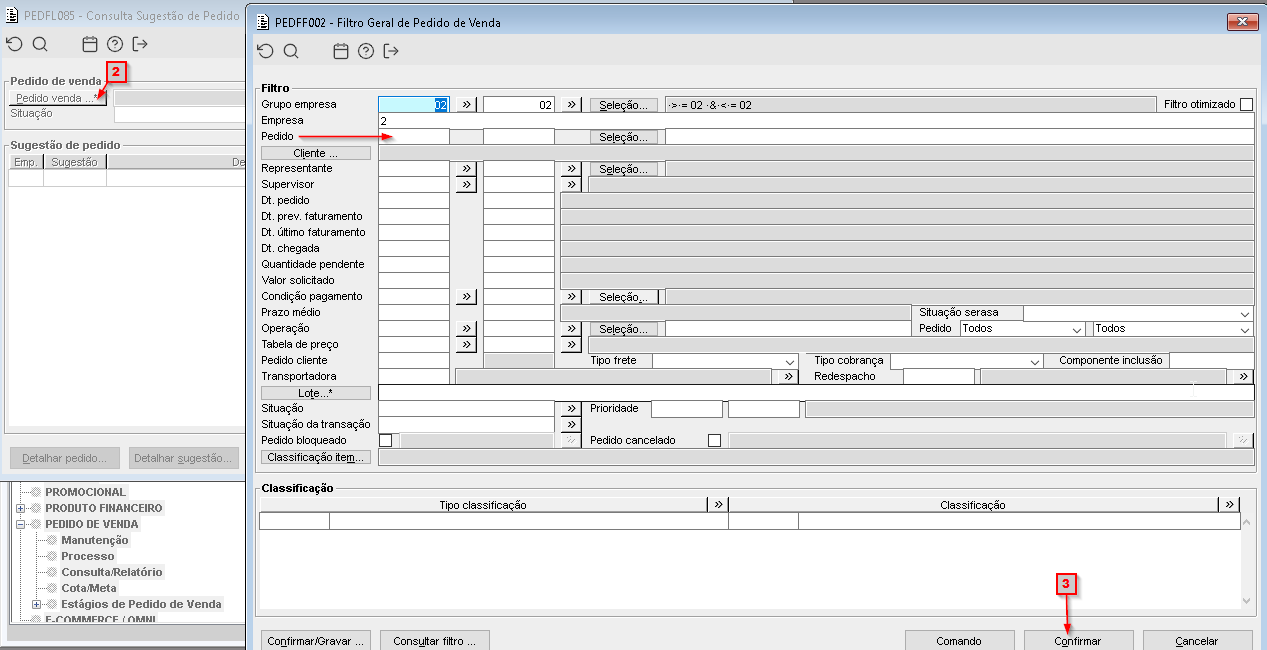Click the >> lookup after the first Tabela de preço field
Screen dimensions: 1267x650
coord(466,344)
